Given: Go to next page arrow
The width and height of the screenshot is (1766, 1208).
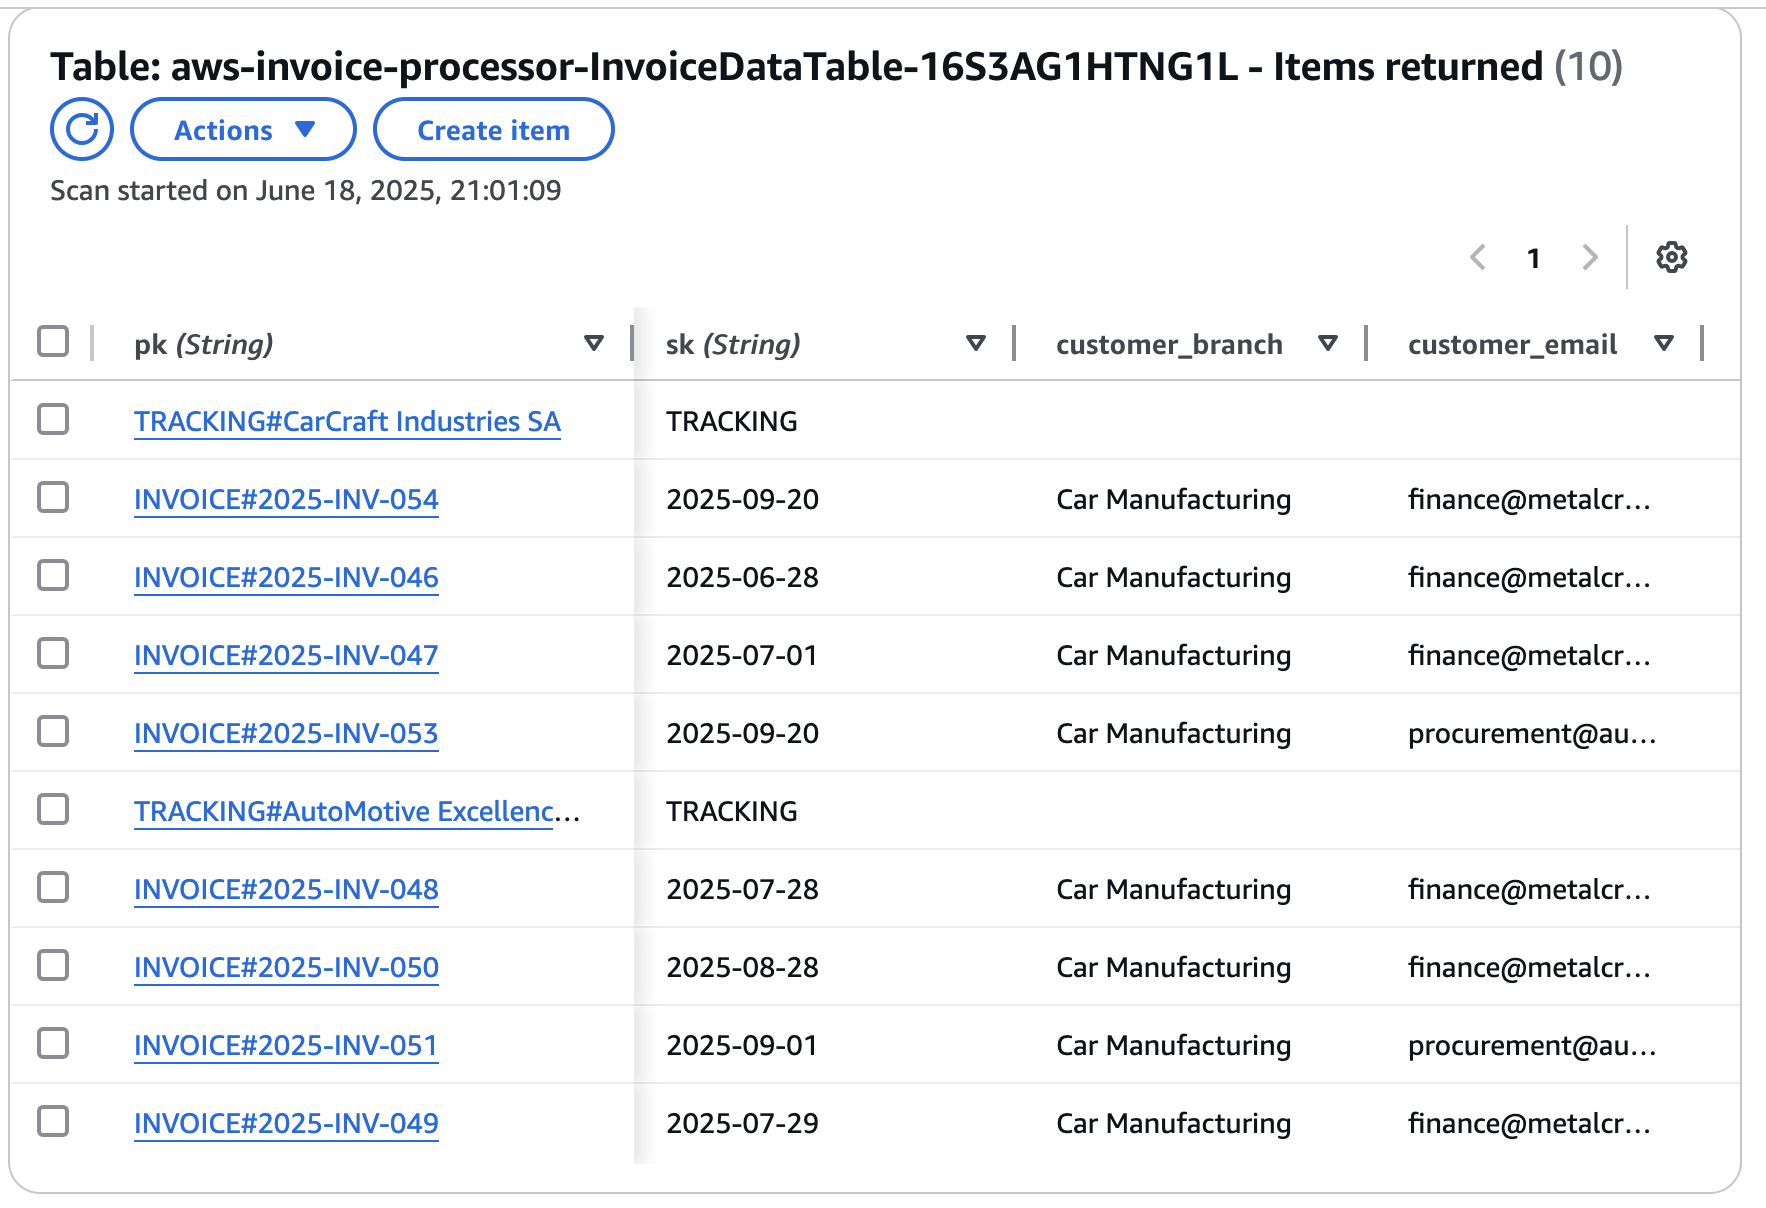Looking at the screenshot, I should [1589, 257].
